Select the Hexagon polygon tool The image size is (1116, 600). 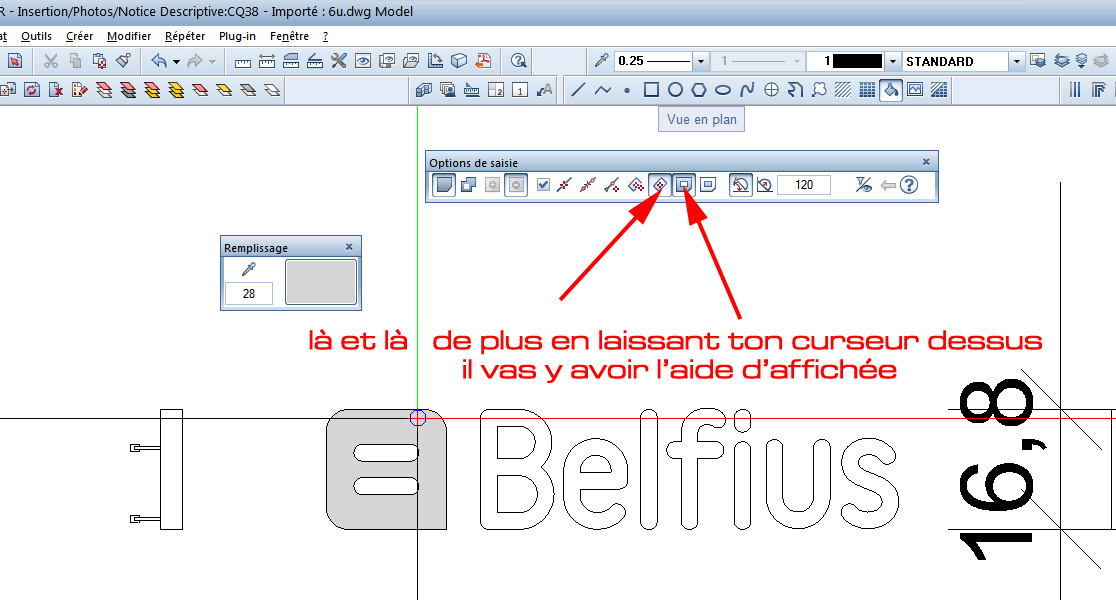[699, 90]
